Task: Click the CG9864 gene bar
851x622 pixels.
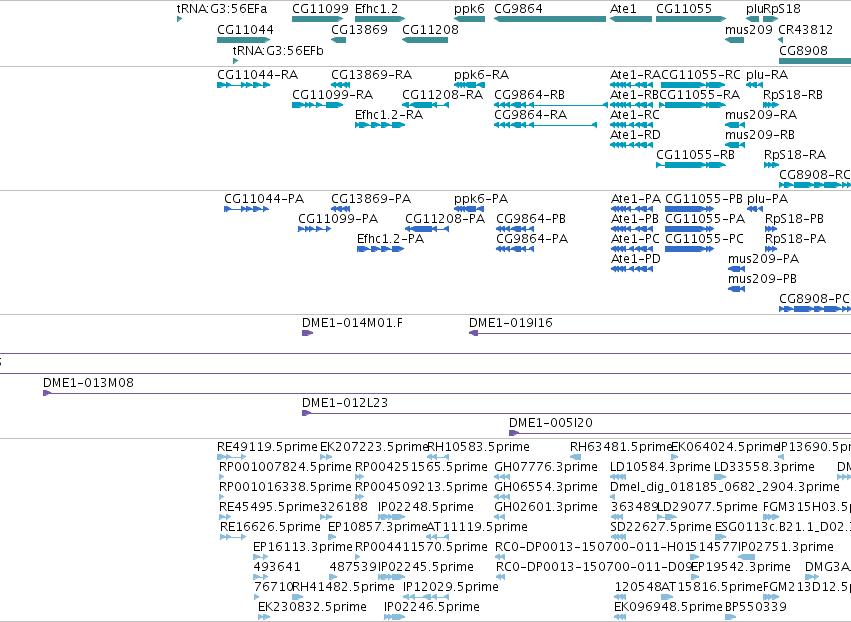Action: (550, 19)
